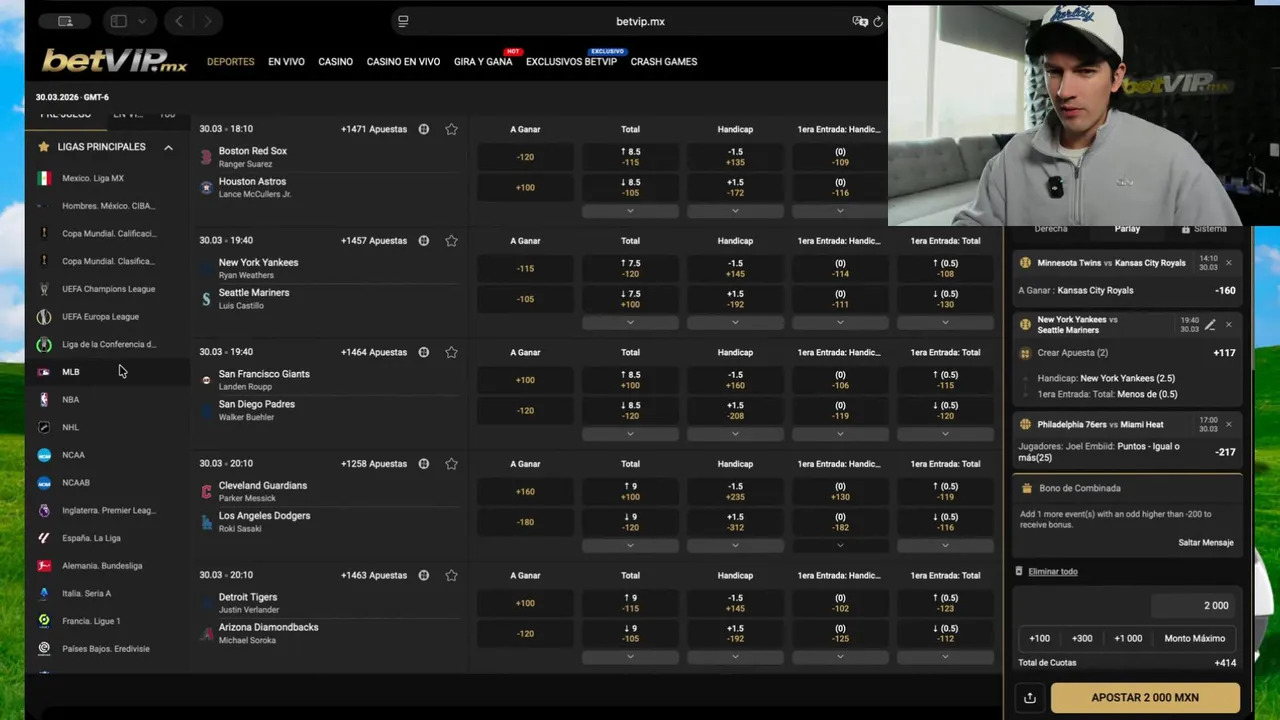The image size is (1280, 720).
Task: Expand Handicap options for Guardians game
Action: (x=735, y=545)
